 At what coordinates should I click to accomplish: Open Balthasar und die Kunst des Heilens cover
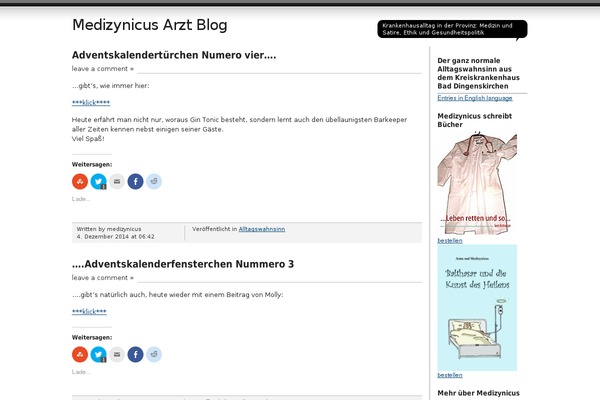click(477, 308)
